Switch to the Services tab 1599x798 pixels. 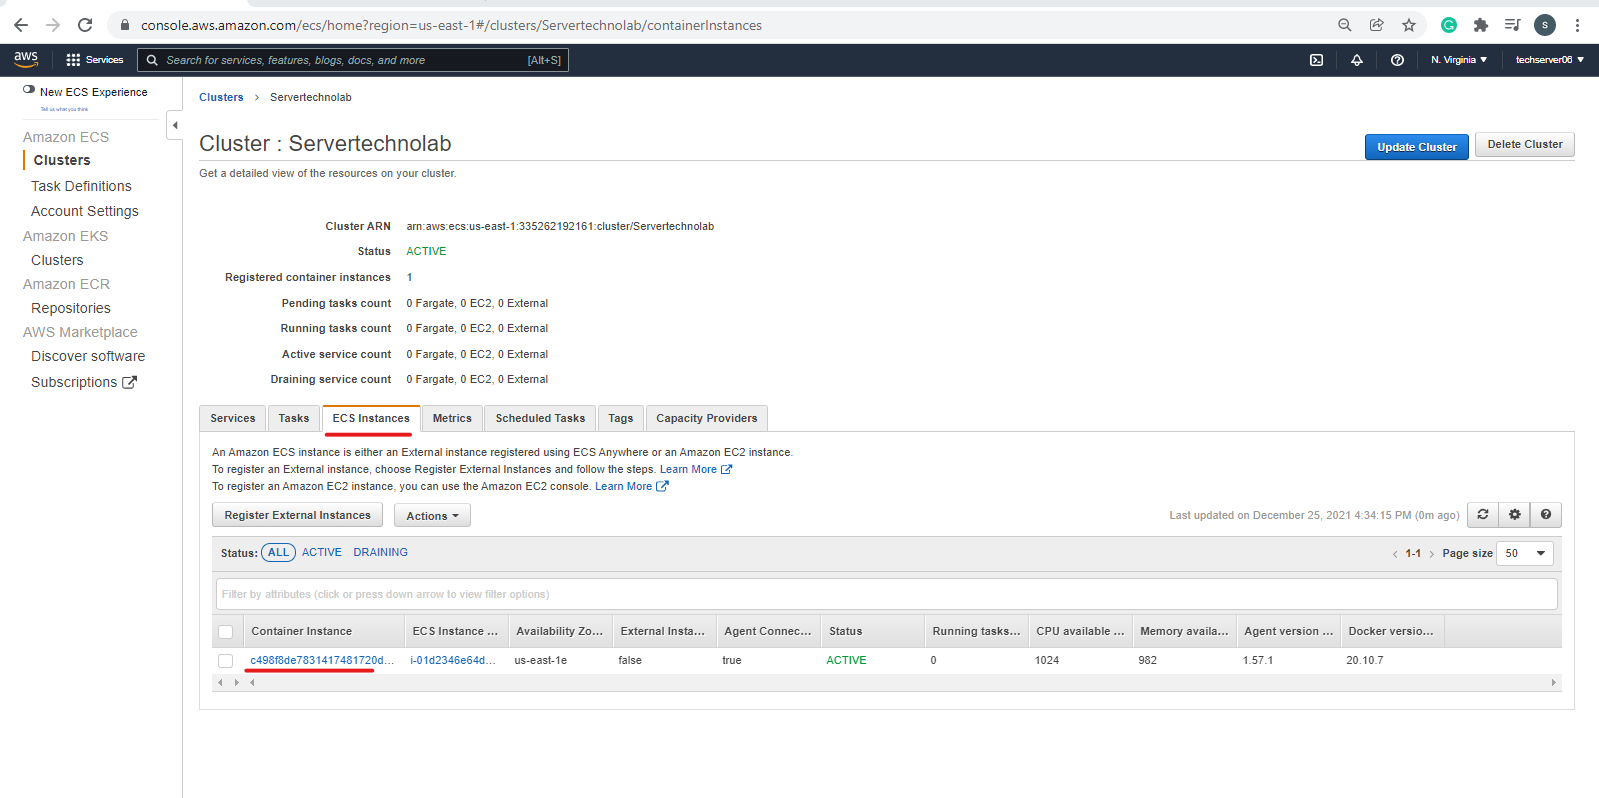[233, 418]
